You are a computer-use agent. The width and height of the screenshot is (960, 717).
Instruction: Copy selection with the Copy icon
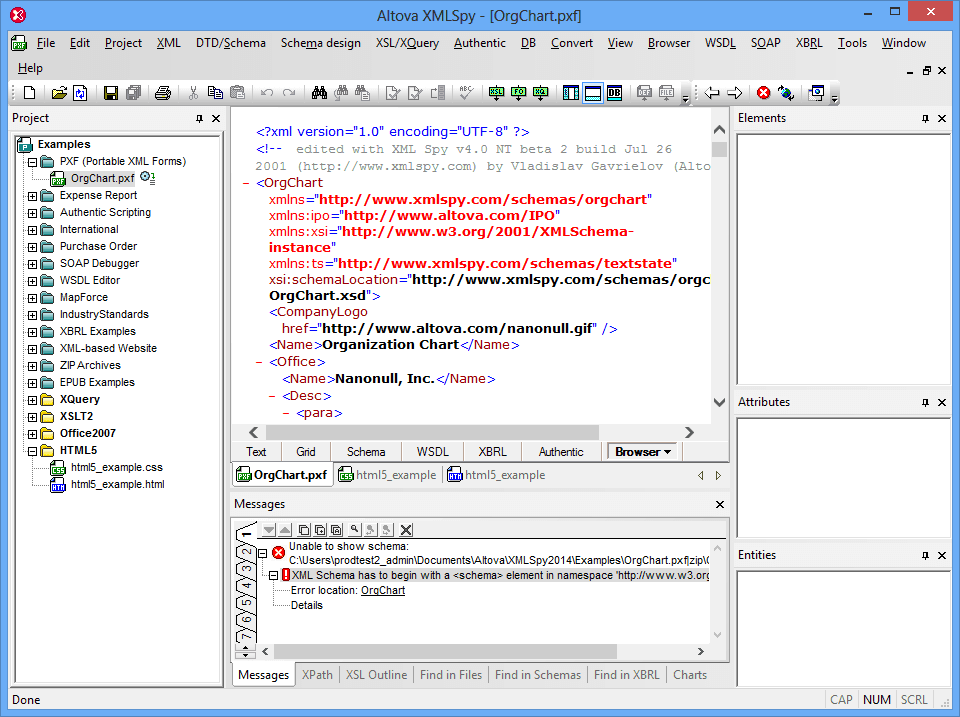[x=215, y=93]
